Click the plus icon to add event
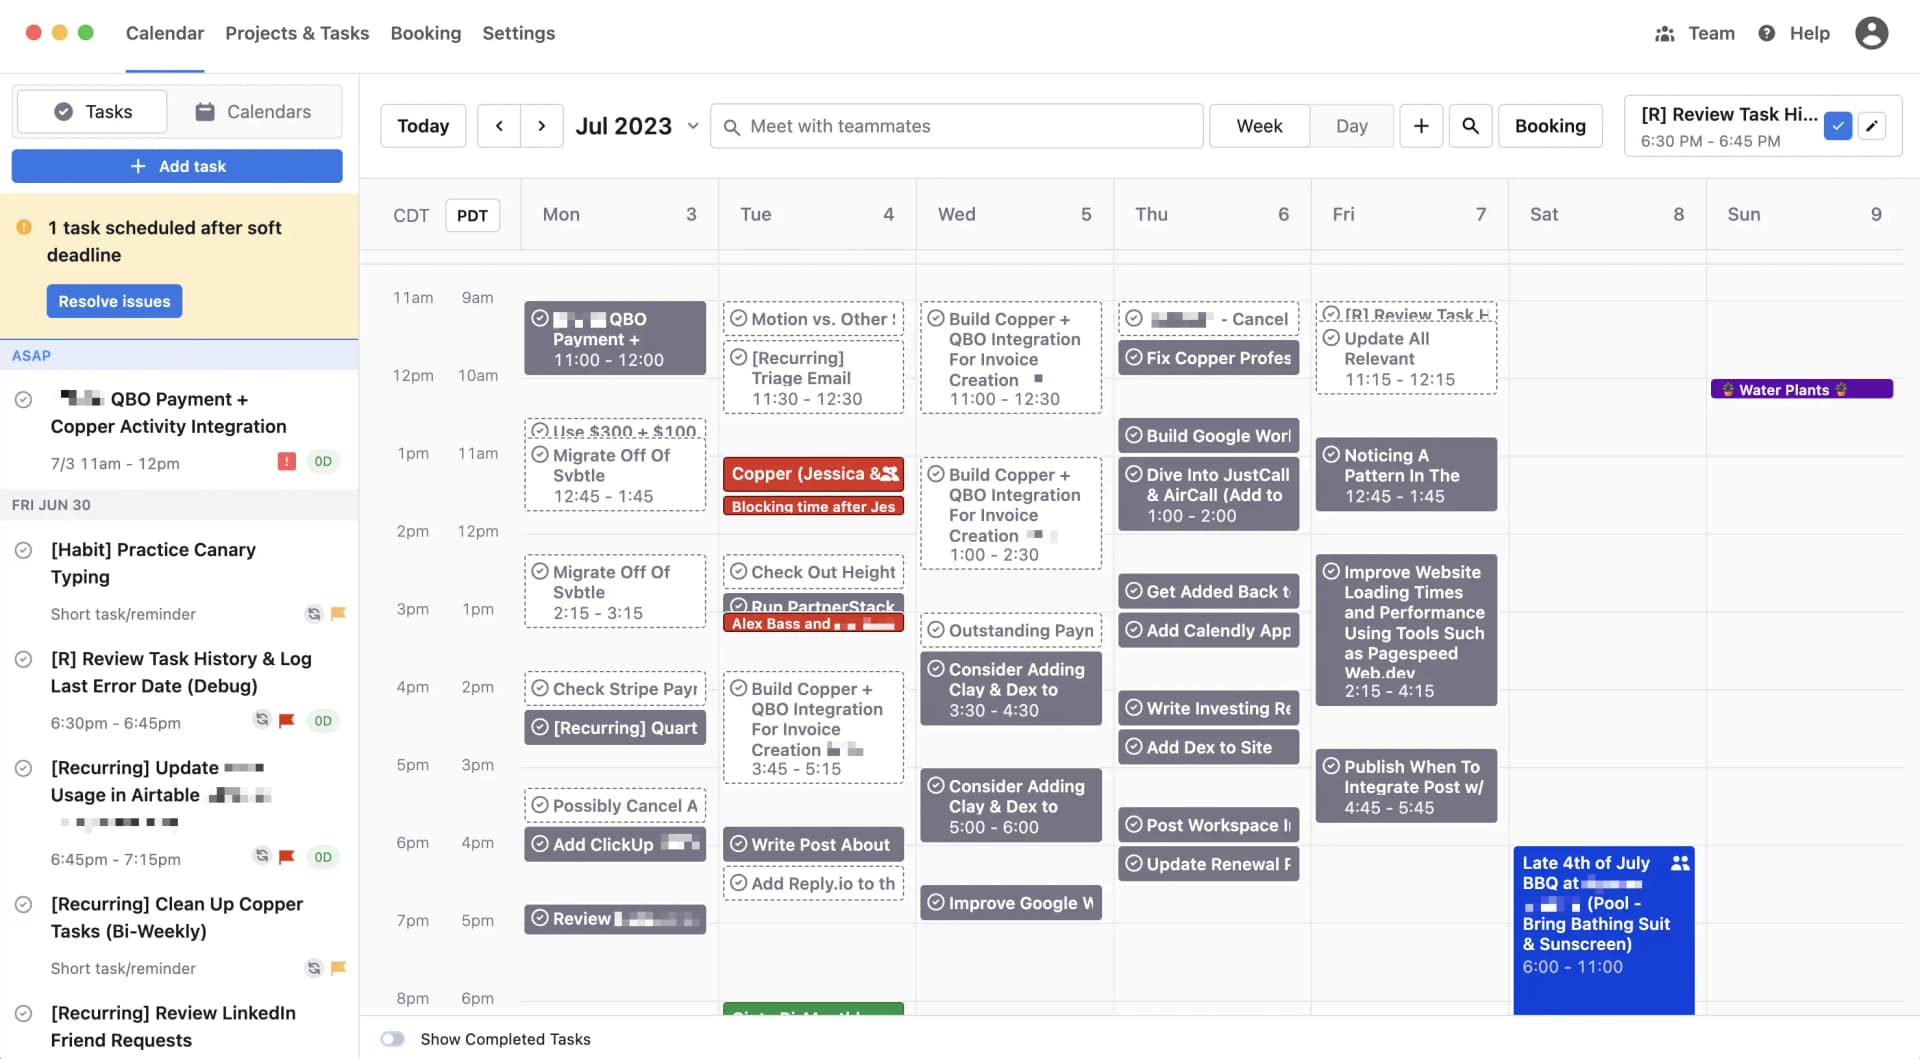The image size is (1920, 1059). (1421, 126)
